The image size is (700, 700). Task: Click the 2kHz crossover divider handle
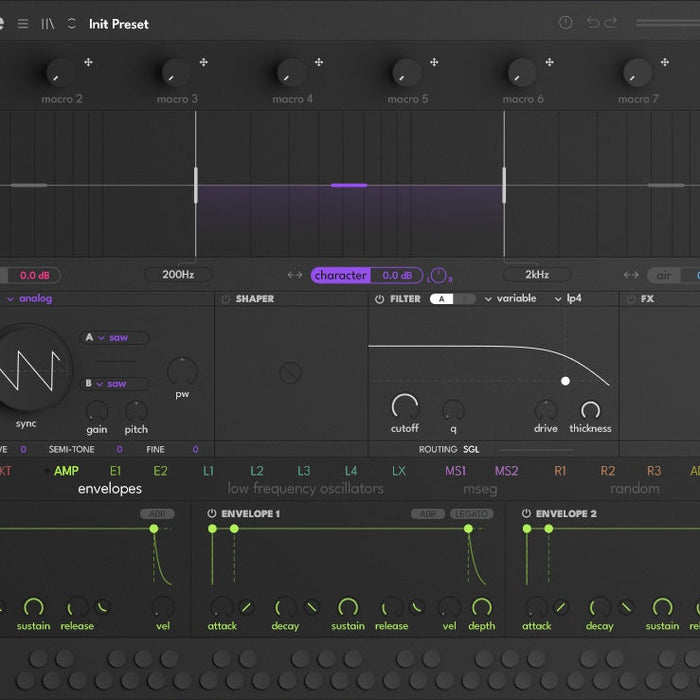tap(504, 185)
